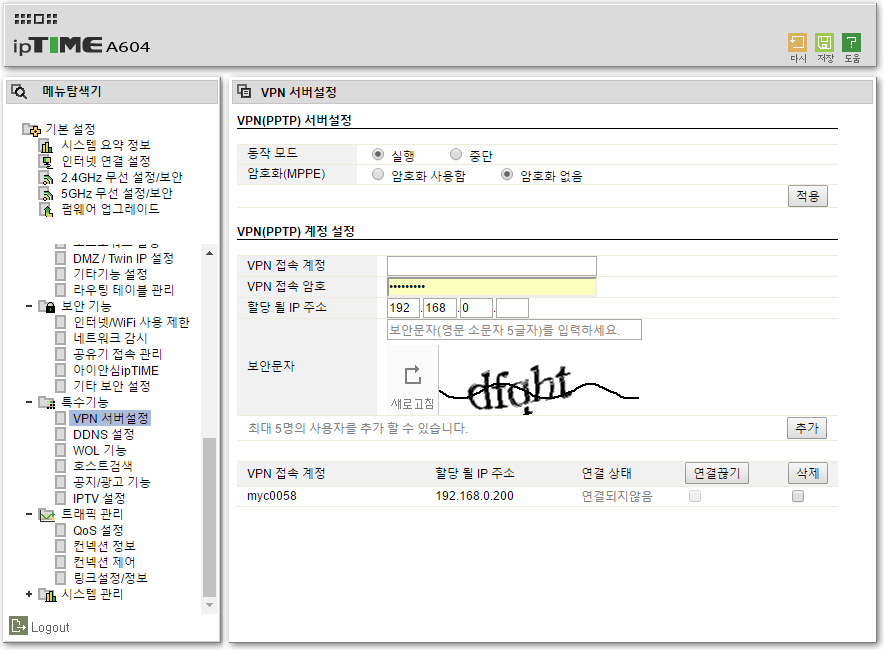The width and height of the screenshot is (884, 655).
Task: Click the Logout icon
Action: 18,626
